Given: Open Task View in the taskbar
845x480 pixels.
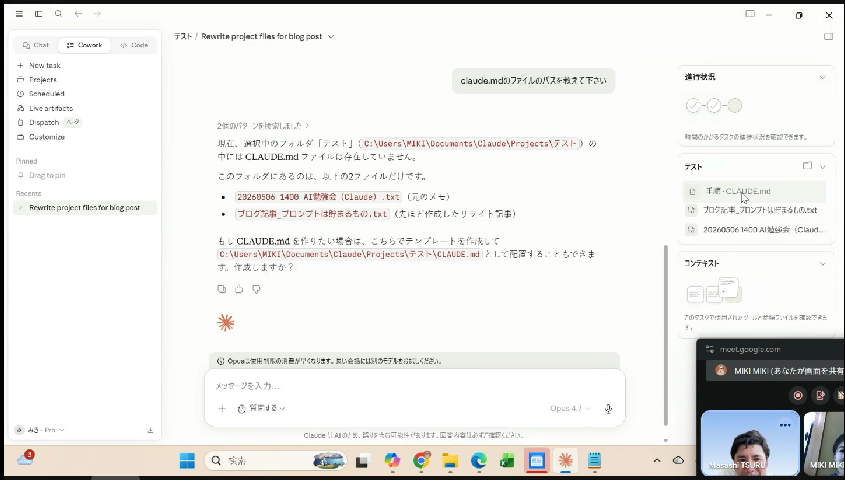Looking at the screenshot, I should coord(362,461).
